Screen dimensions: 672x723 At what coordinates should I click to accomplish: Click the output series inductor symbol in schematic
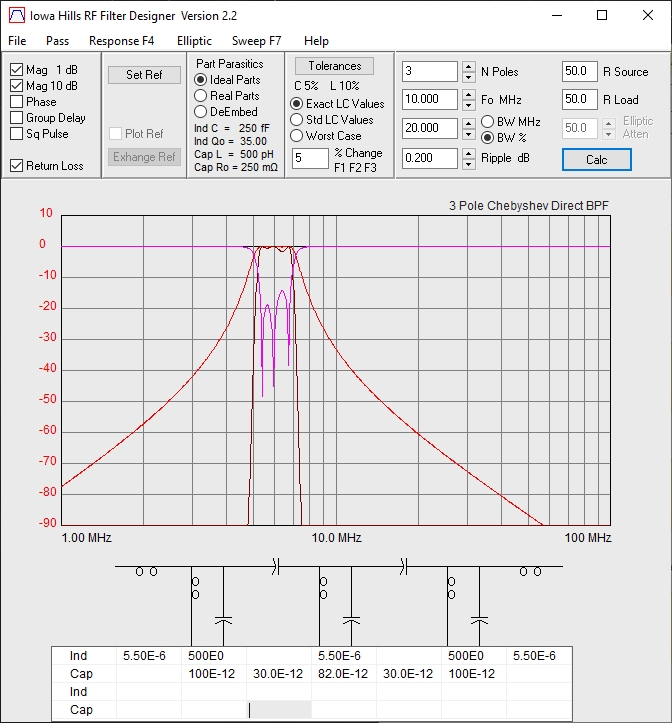[x=530, y=572]
